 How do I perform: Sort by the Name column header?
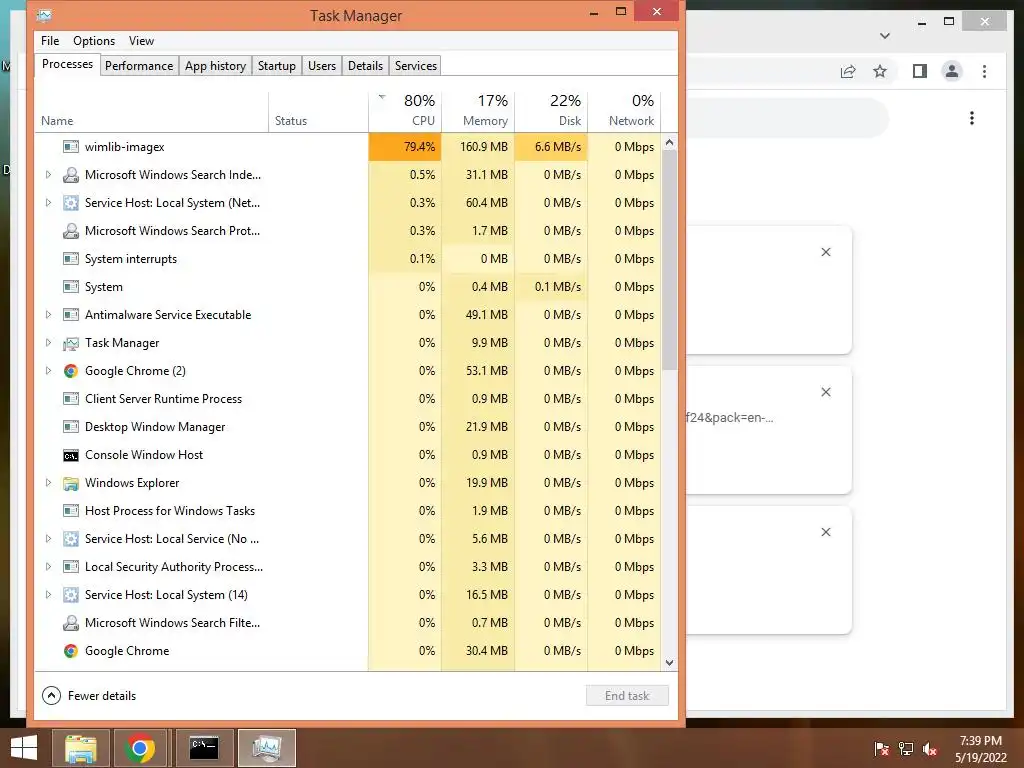pos(152,110)
